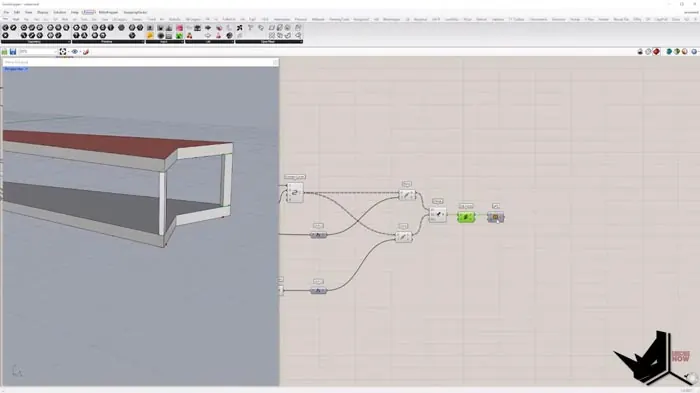
Task: Pick the solid arrow icon in Util panel
Action: click(x=208, y=28)
